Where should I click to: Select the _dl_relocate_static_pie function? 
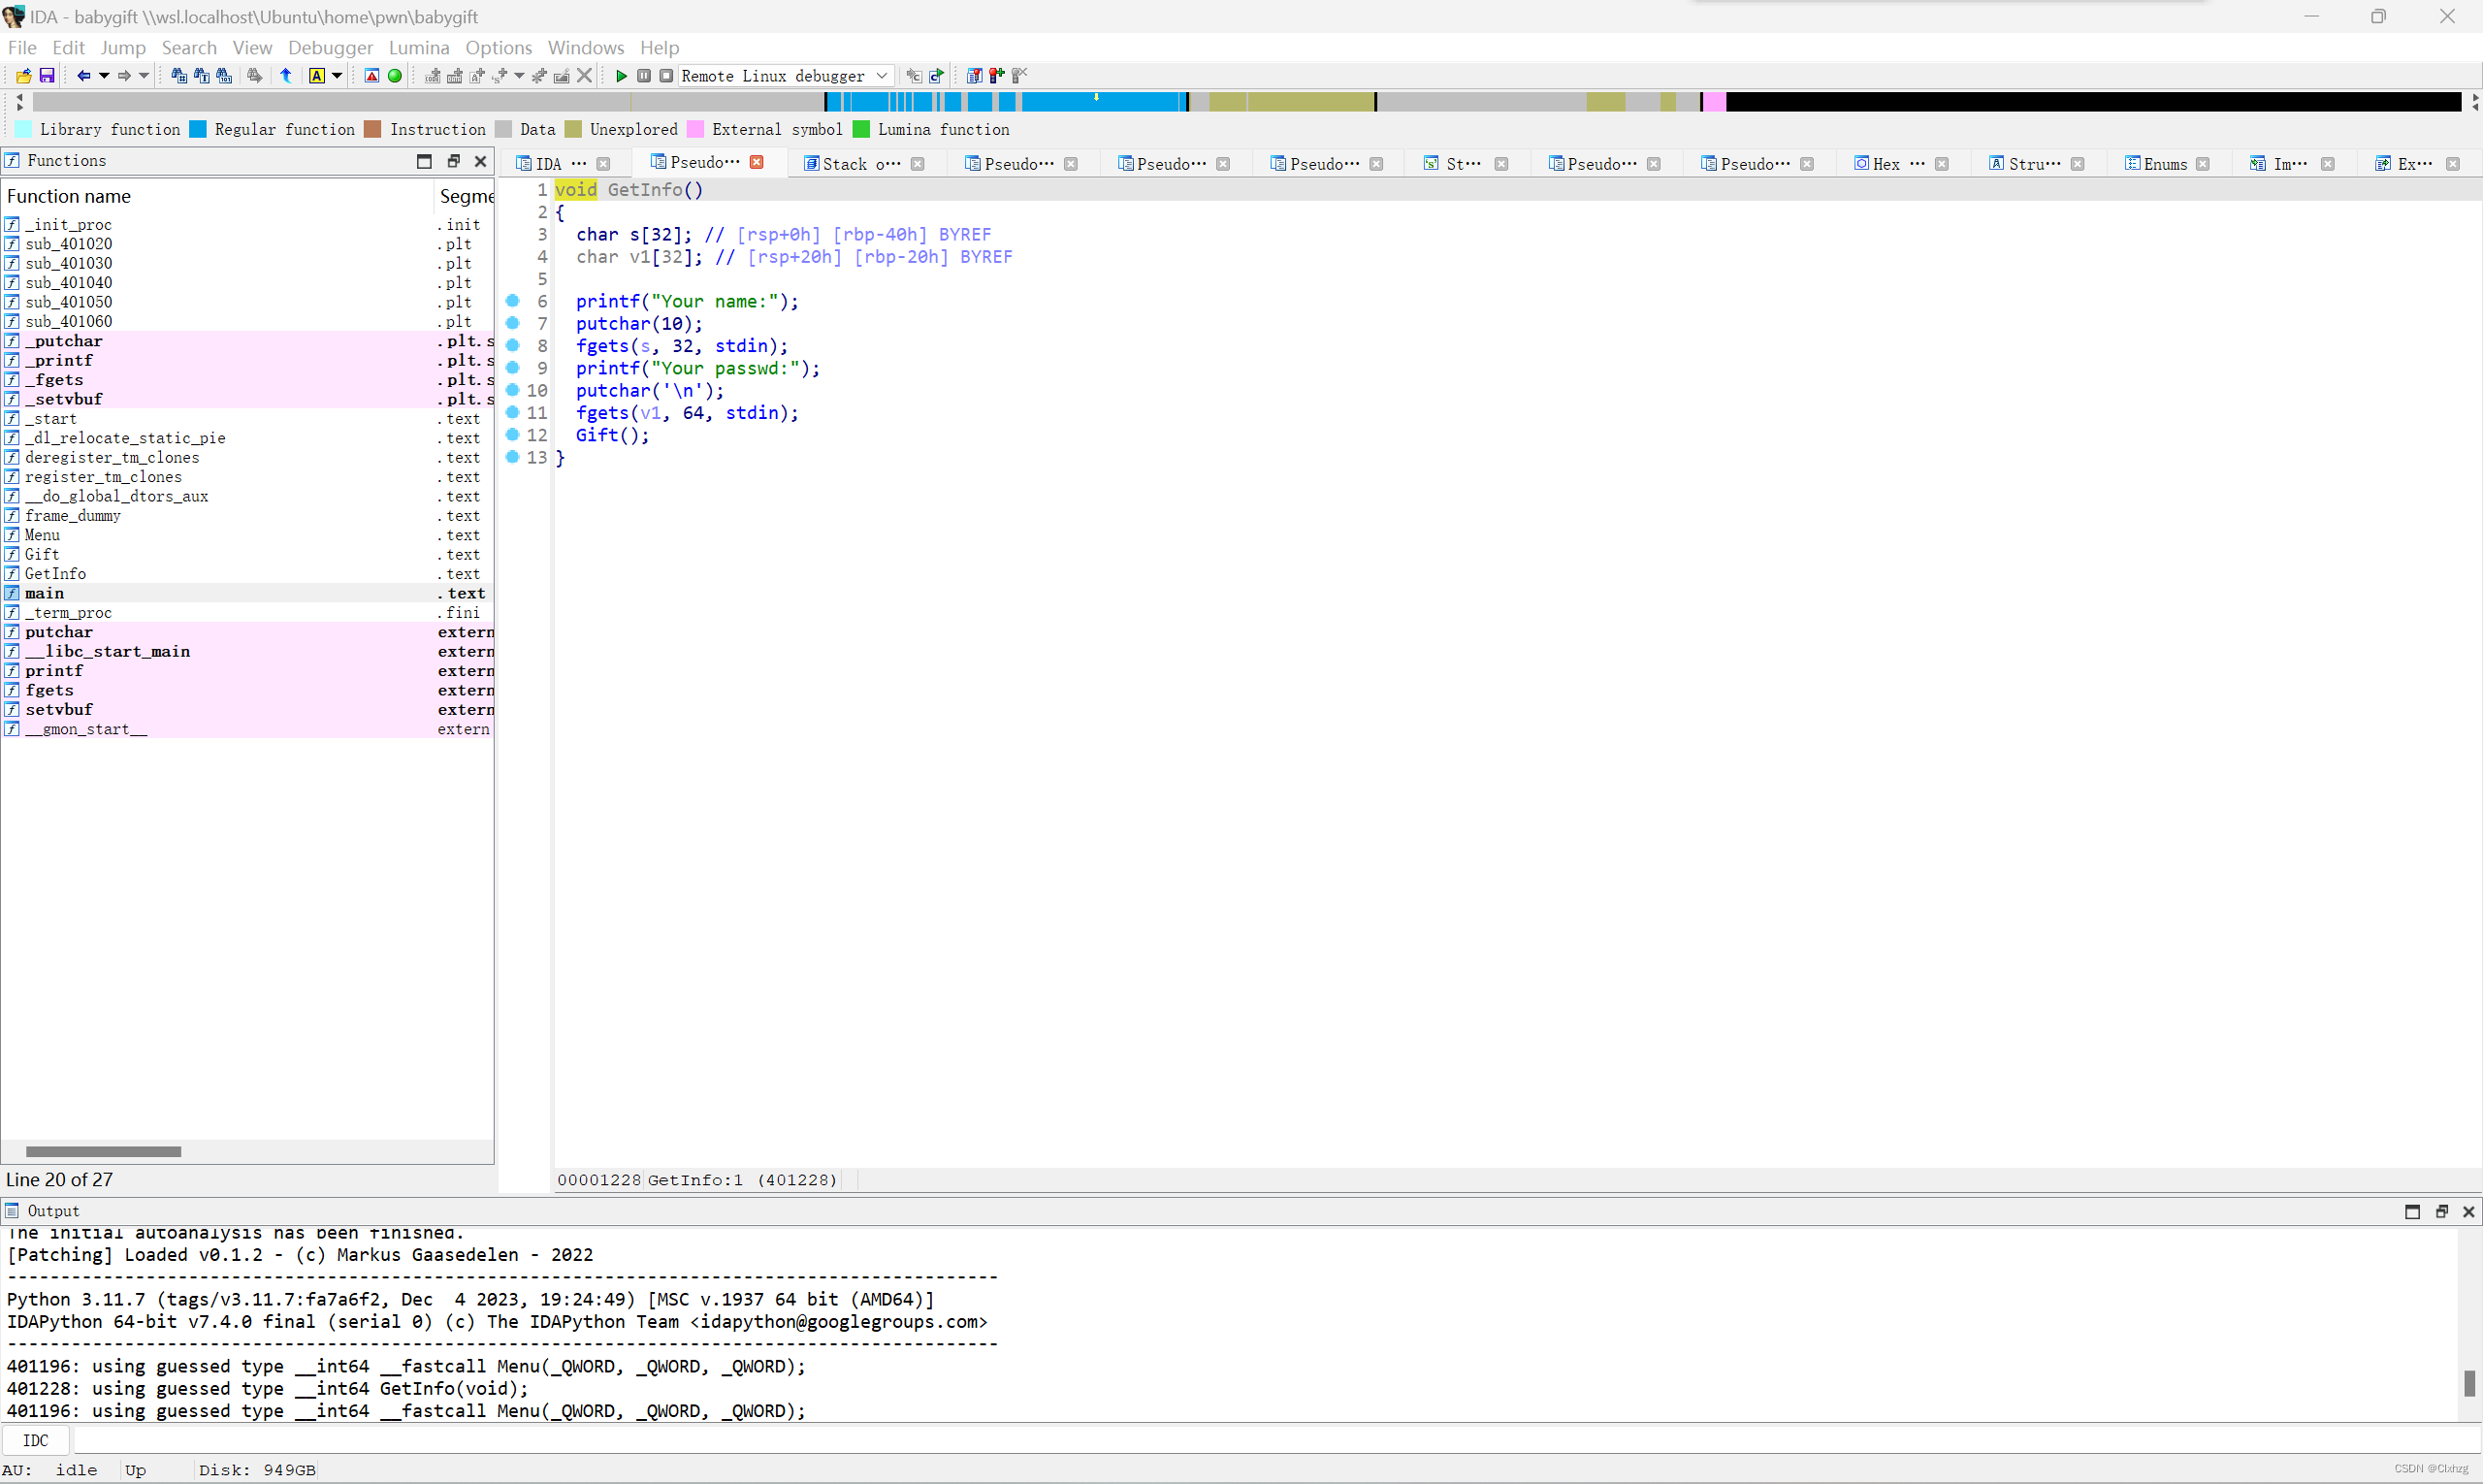tap(248, 438)
